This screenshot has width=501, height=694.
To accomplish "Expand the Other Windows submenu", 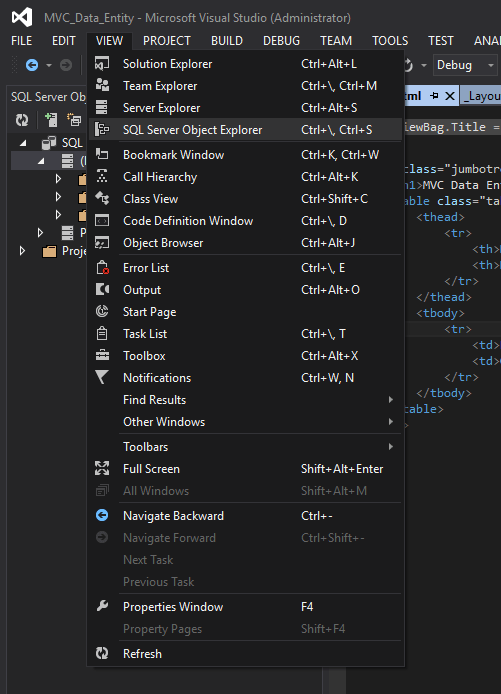I will click(x=390, y=421).
